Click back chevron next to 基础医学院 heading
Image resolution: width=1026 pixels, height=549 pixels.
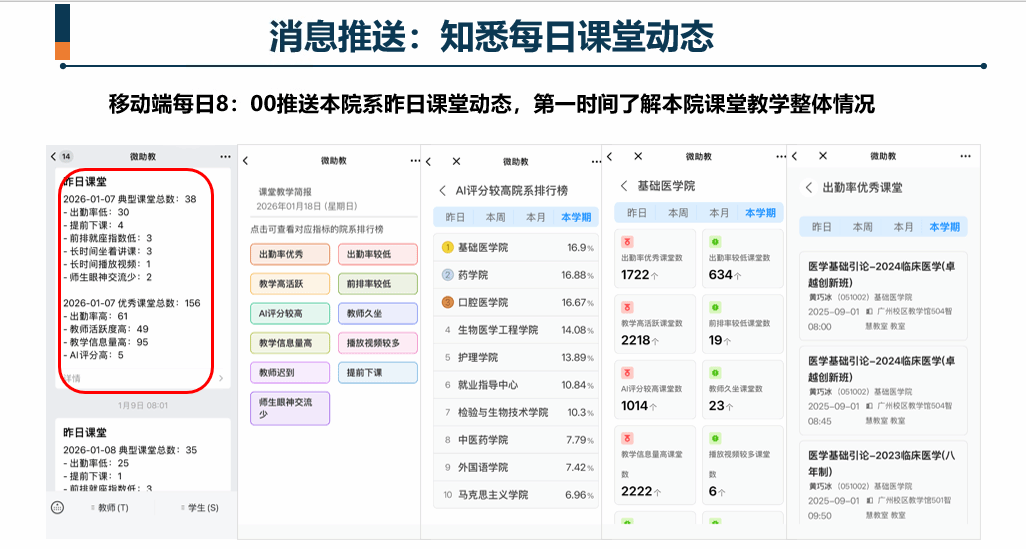click(624, 186)
